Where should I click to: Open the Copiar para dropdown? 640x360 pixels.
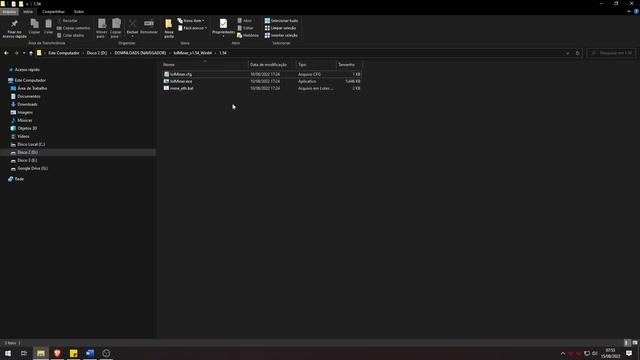tap(116, 28)
